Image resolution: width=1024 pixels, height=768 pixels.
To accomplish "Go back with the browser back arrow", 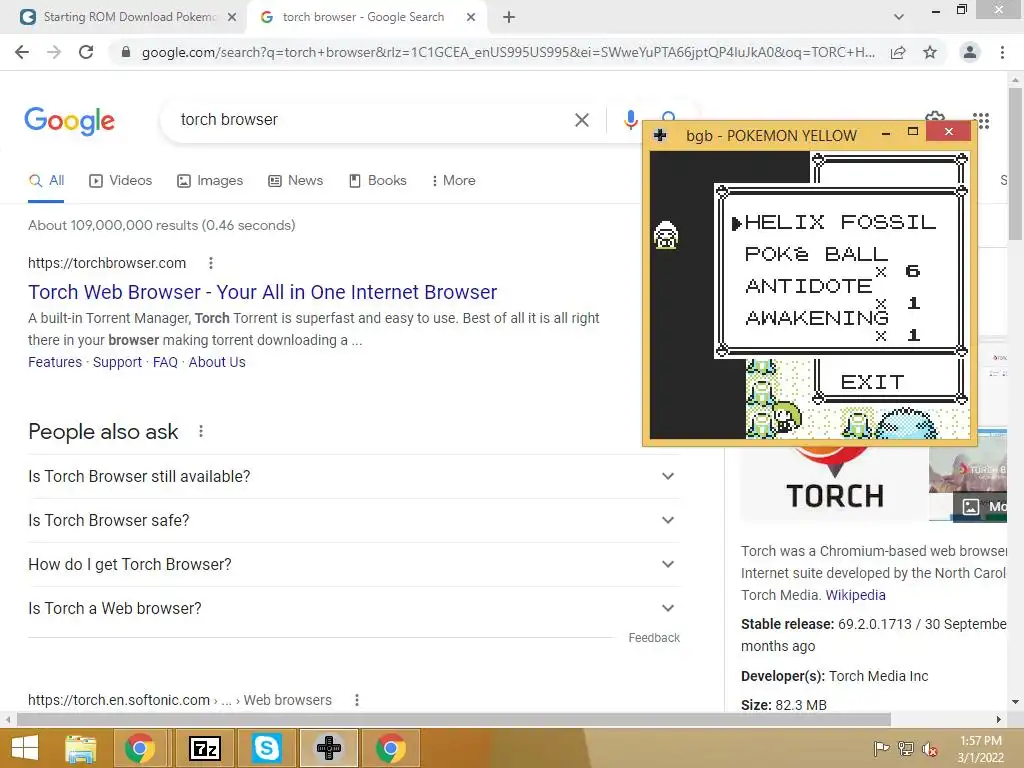I will [22, 52].
